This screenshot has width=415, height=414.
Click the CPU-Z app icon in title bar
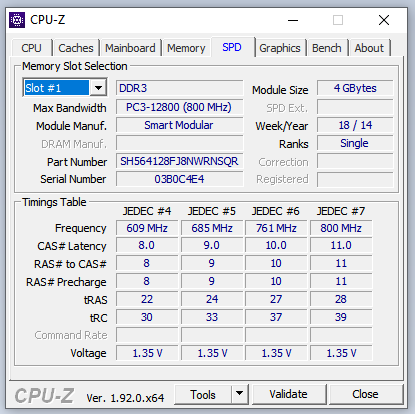[x=17, y=20]
